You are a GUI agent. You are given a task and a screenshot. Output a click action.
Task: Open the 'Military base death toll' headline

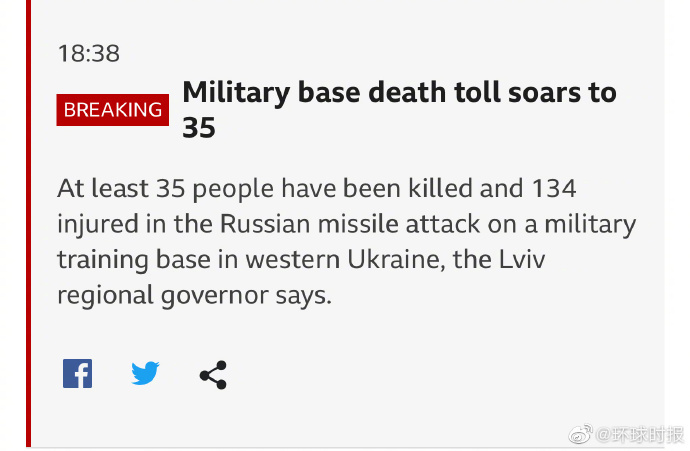click(x=398, y=93)
